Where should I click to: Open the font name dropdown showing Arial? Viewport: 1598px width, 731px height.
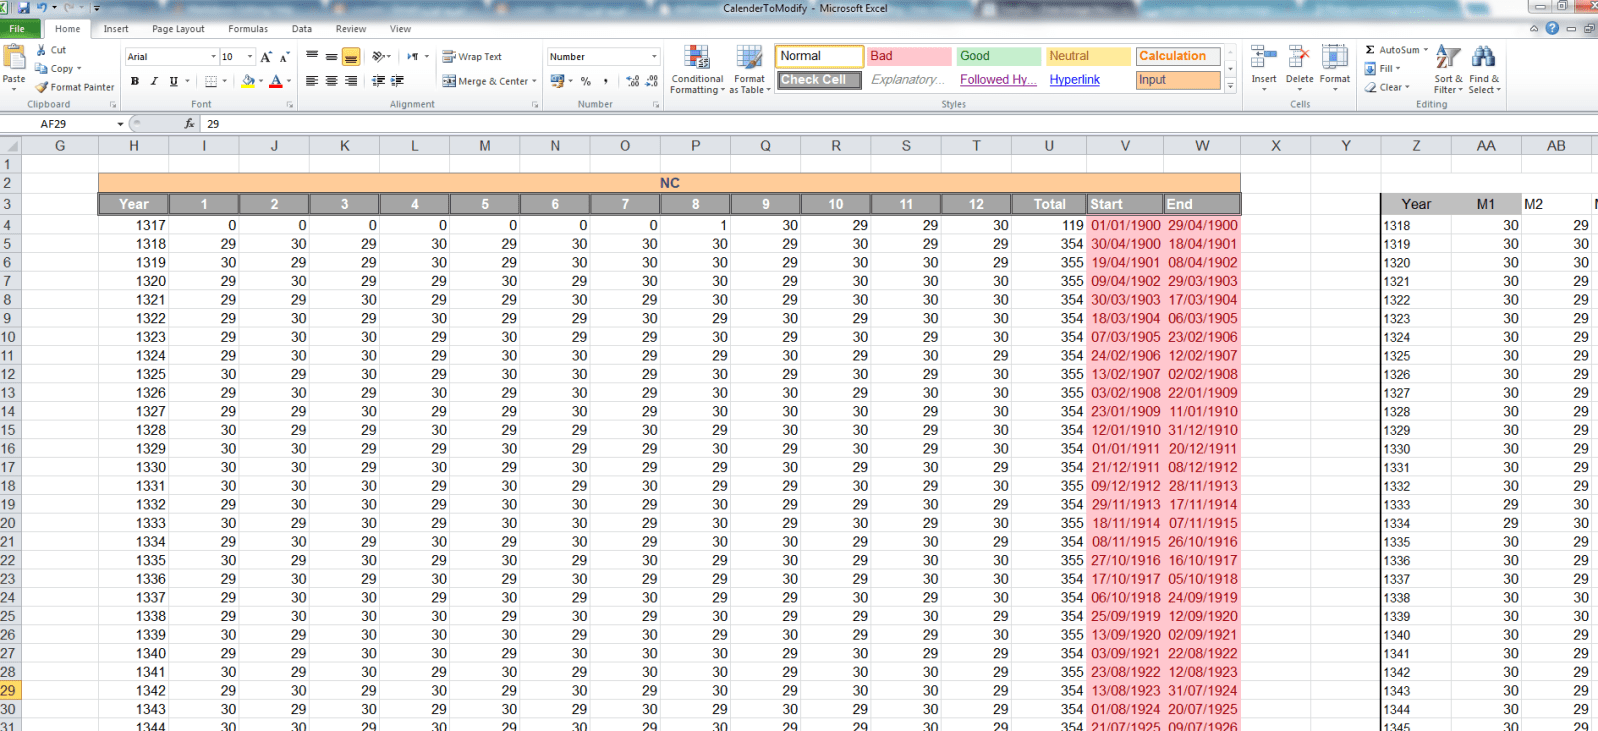213,57
